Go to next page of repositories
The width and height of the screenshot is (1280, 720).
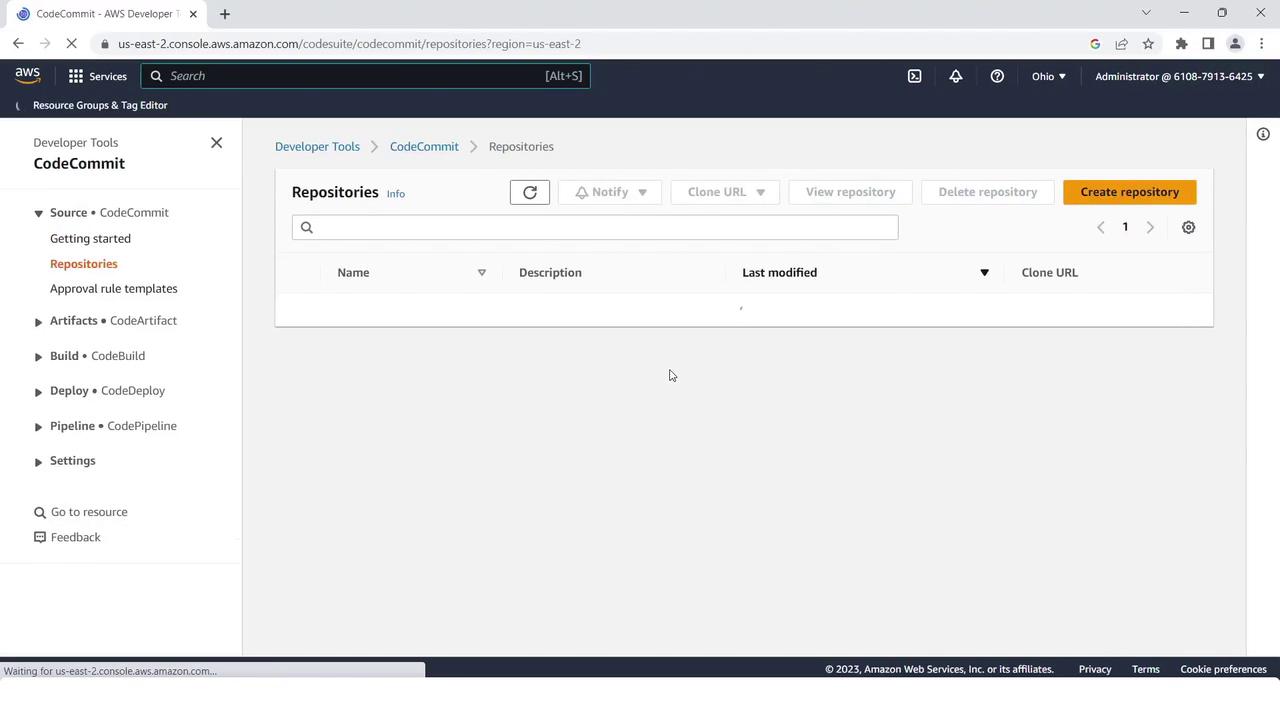(x=1150, y=227)
